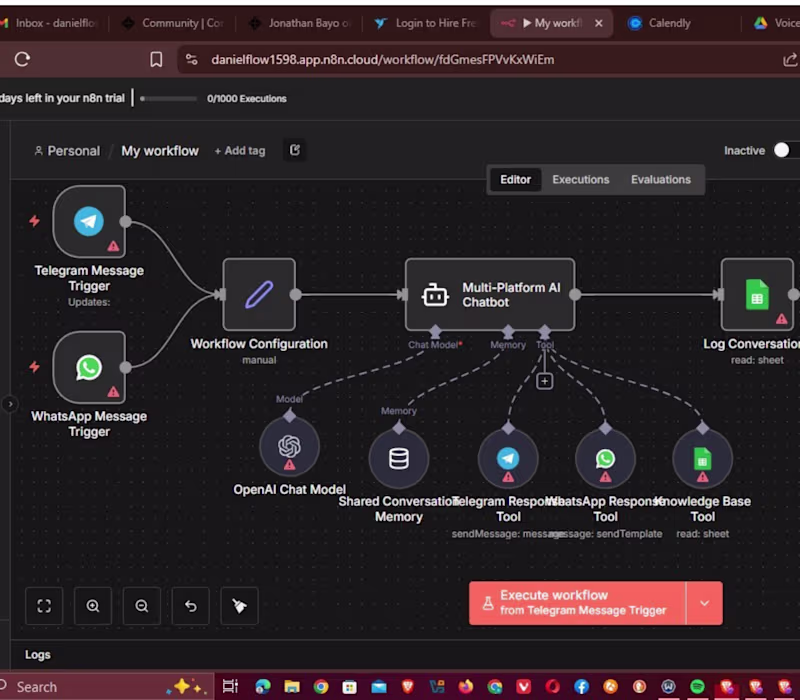
Task: Click the warning badge on OpenAI Chat Model
Action: 289,465
